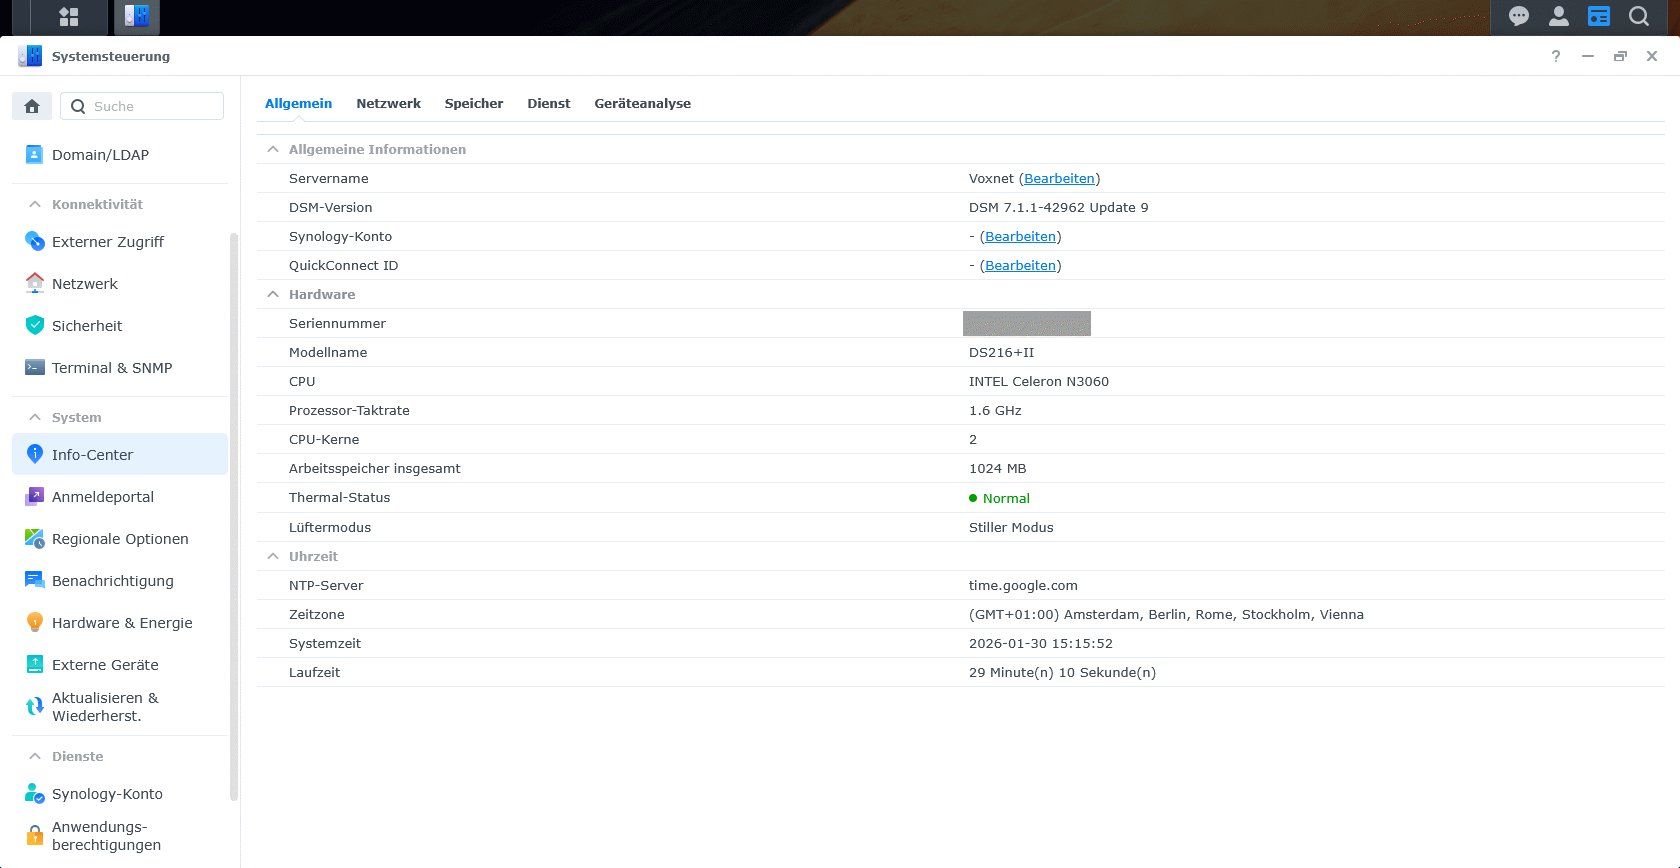Collapse the Konnektivität sidebar section
The width and height of the screenshot is (1680, 868).
pyautogui.click(x=35, y=204)
